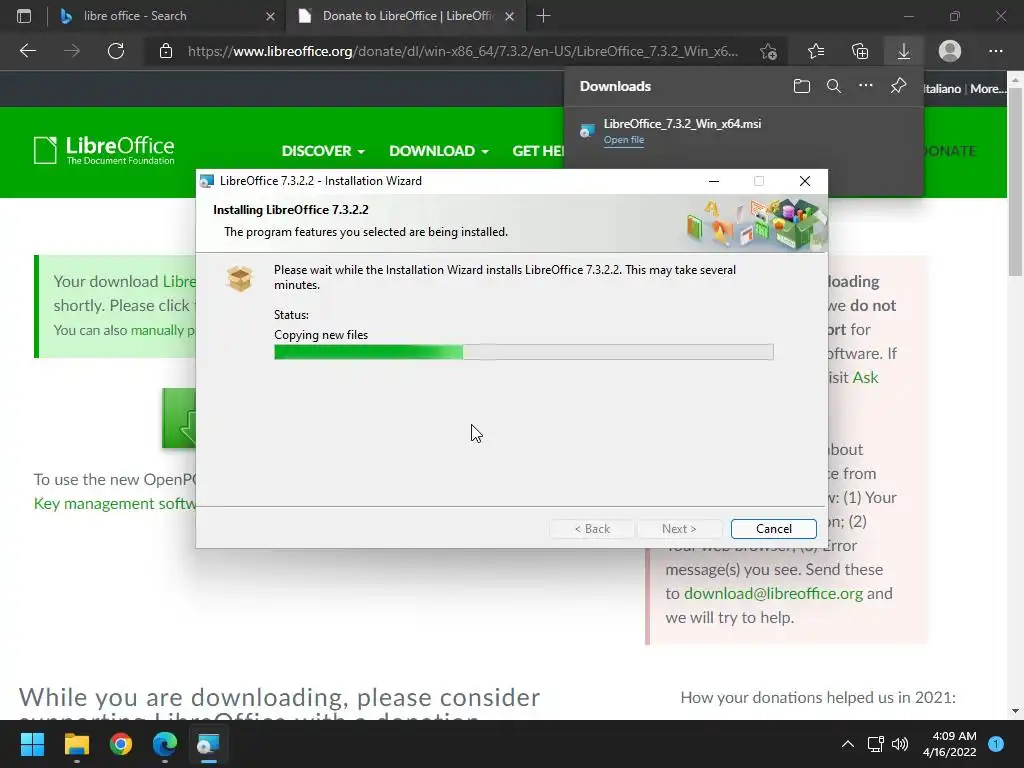Expand the DOWNLOAD menu
Viewport: 1024px width, 768px height.
438,151
